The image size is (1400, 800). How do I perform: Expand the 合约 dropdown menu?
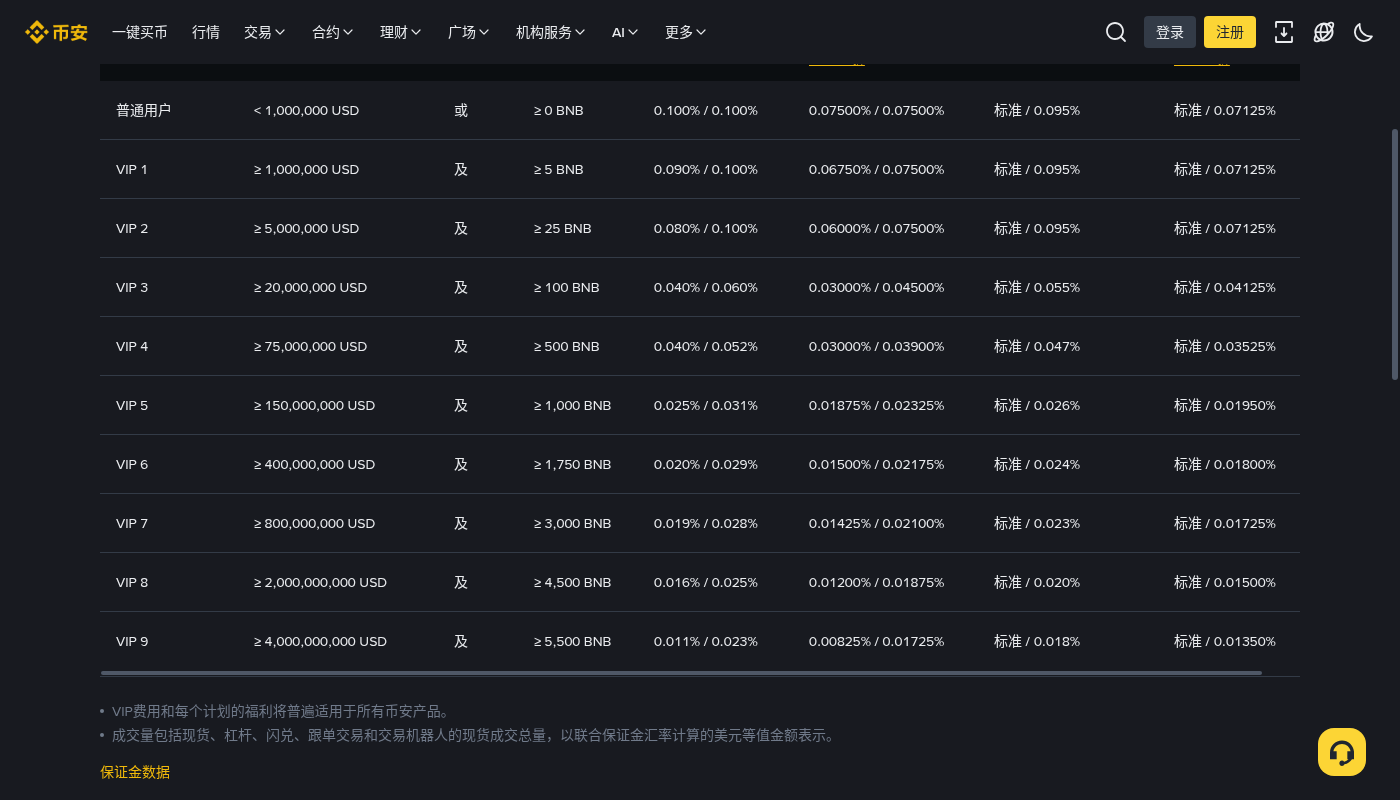(x=333, y=32)
